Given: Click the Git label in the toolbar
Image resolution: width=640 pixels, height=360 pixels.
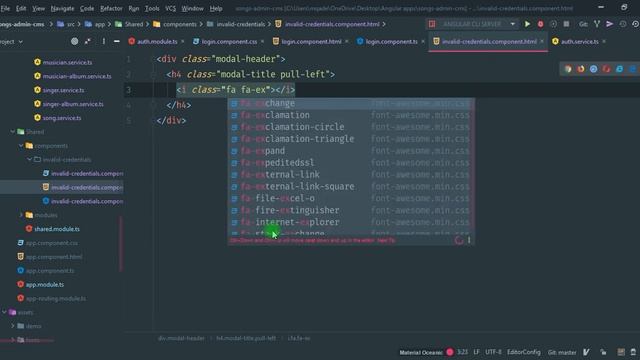Looking at the screenshot, I should point(583,24).
